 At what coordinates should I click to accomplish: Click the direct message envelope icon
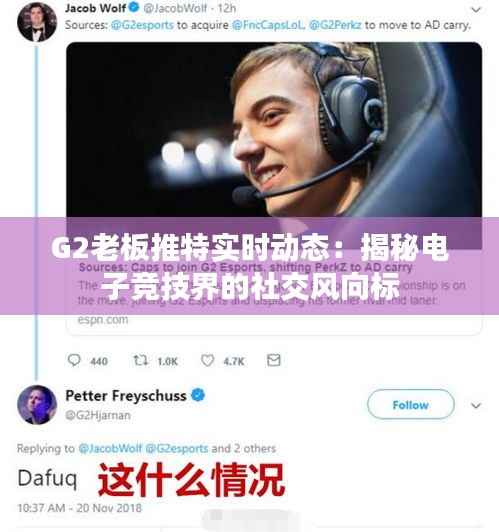pos(273,360)
